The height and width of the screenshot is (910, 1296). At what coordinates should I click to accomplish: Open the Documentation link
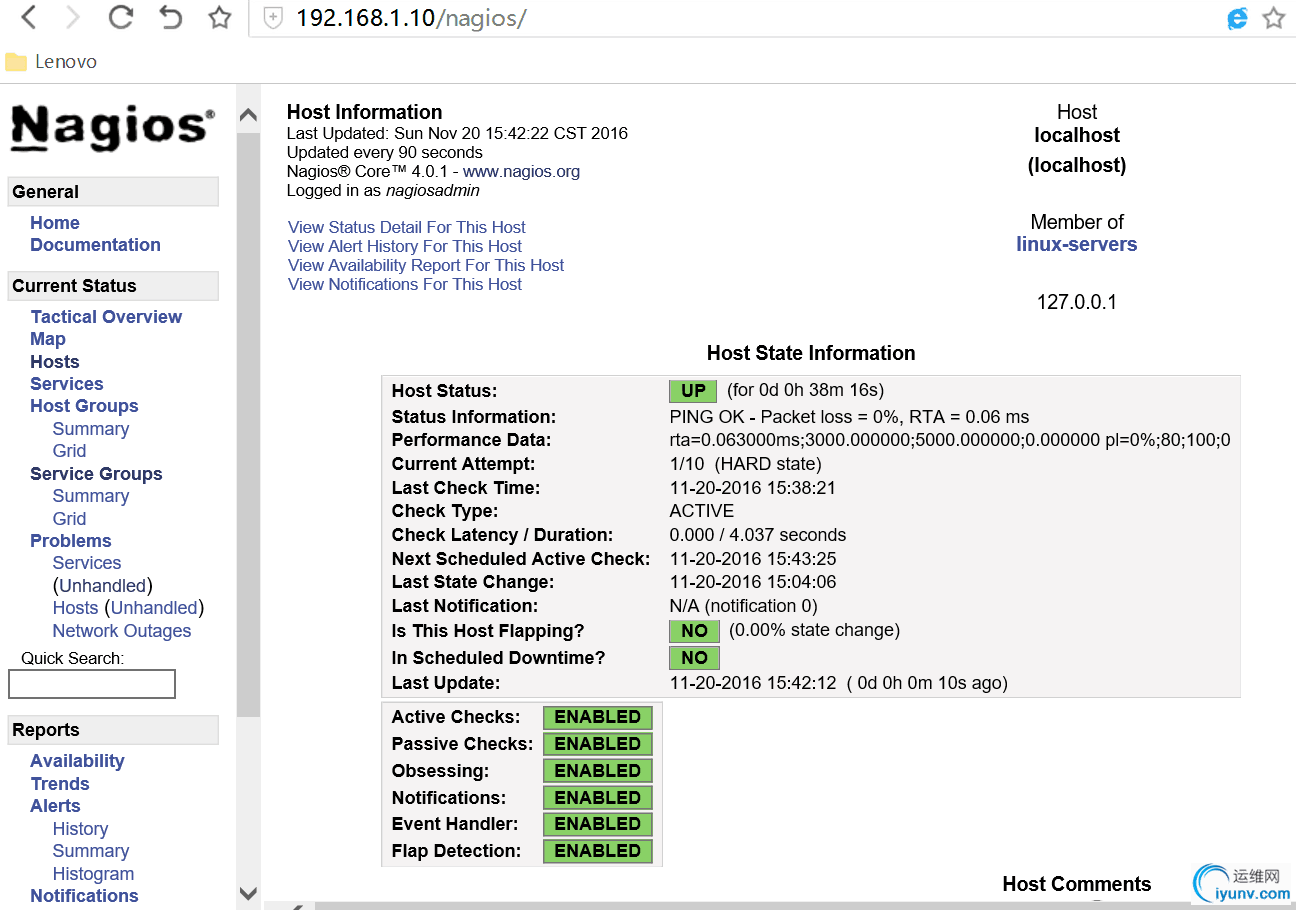[95, 245]
